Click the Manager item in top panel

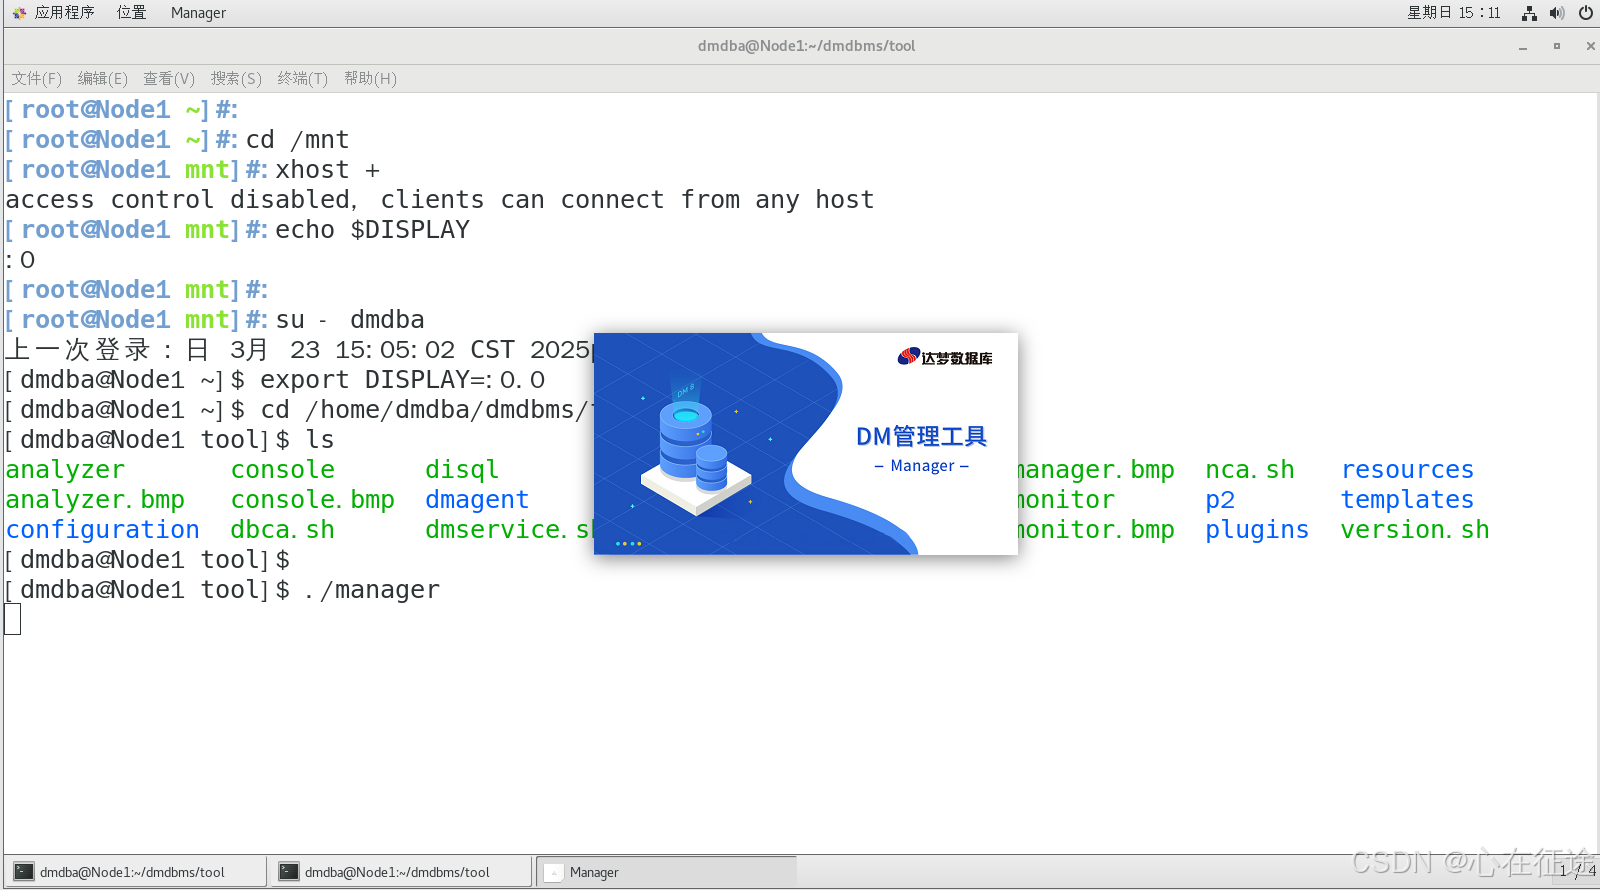(198, 13)
